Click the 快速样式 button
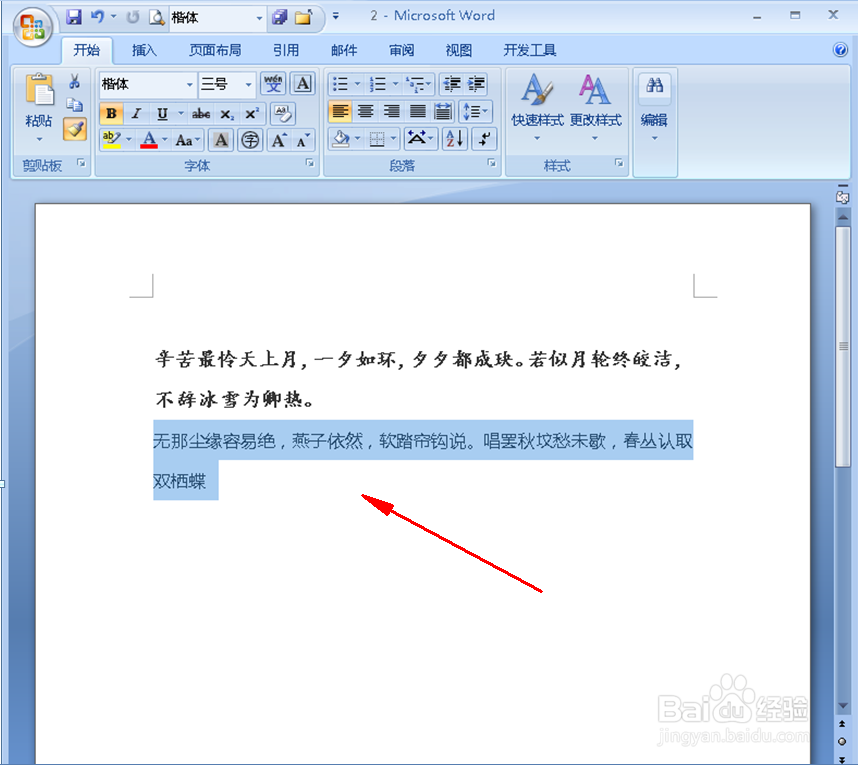The image size is (858, 765). pyautogui.click(x=536, y=105)
